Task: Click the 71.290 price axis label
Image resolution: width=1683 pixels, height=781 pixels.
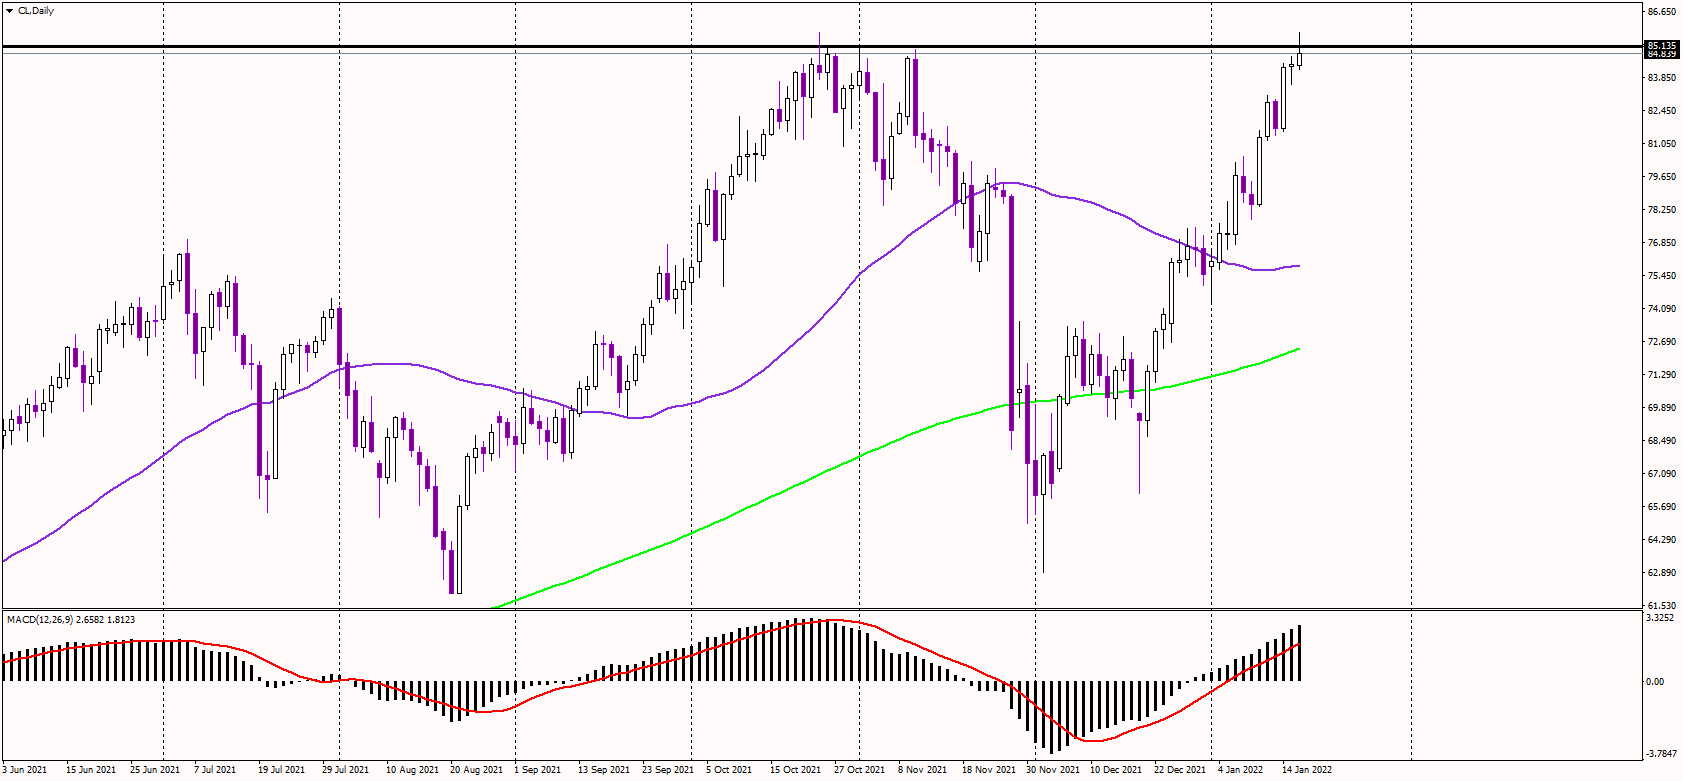Action: 1661,375
